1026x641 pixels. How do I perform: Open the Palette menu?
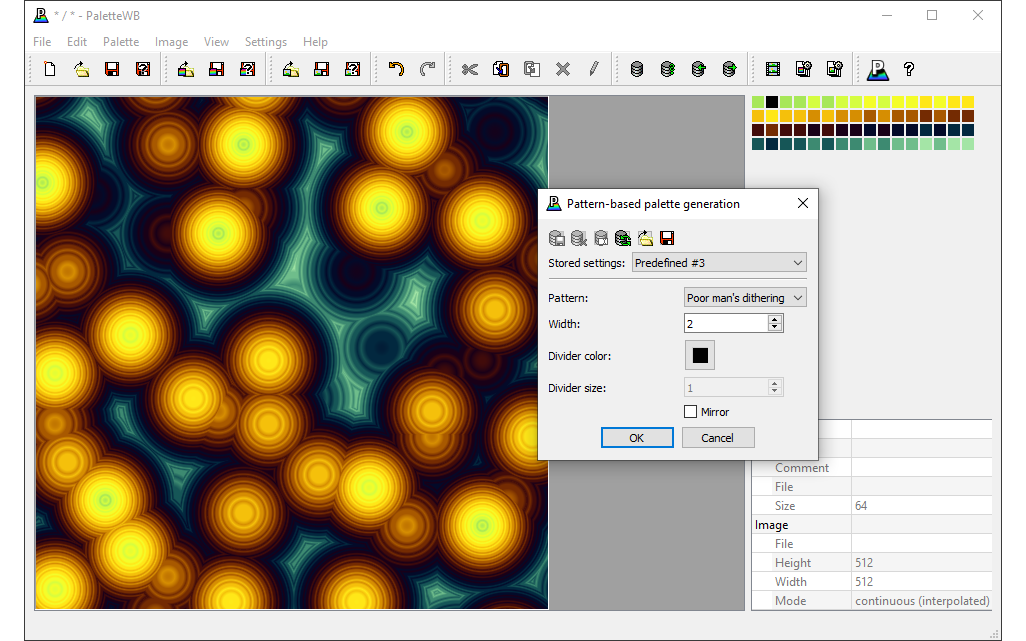click(121, 42)
